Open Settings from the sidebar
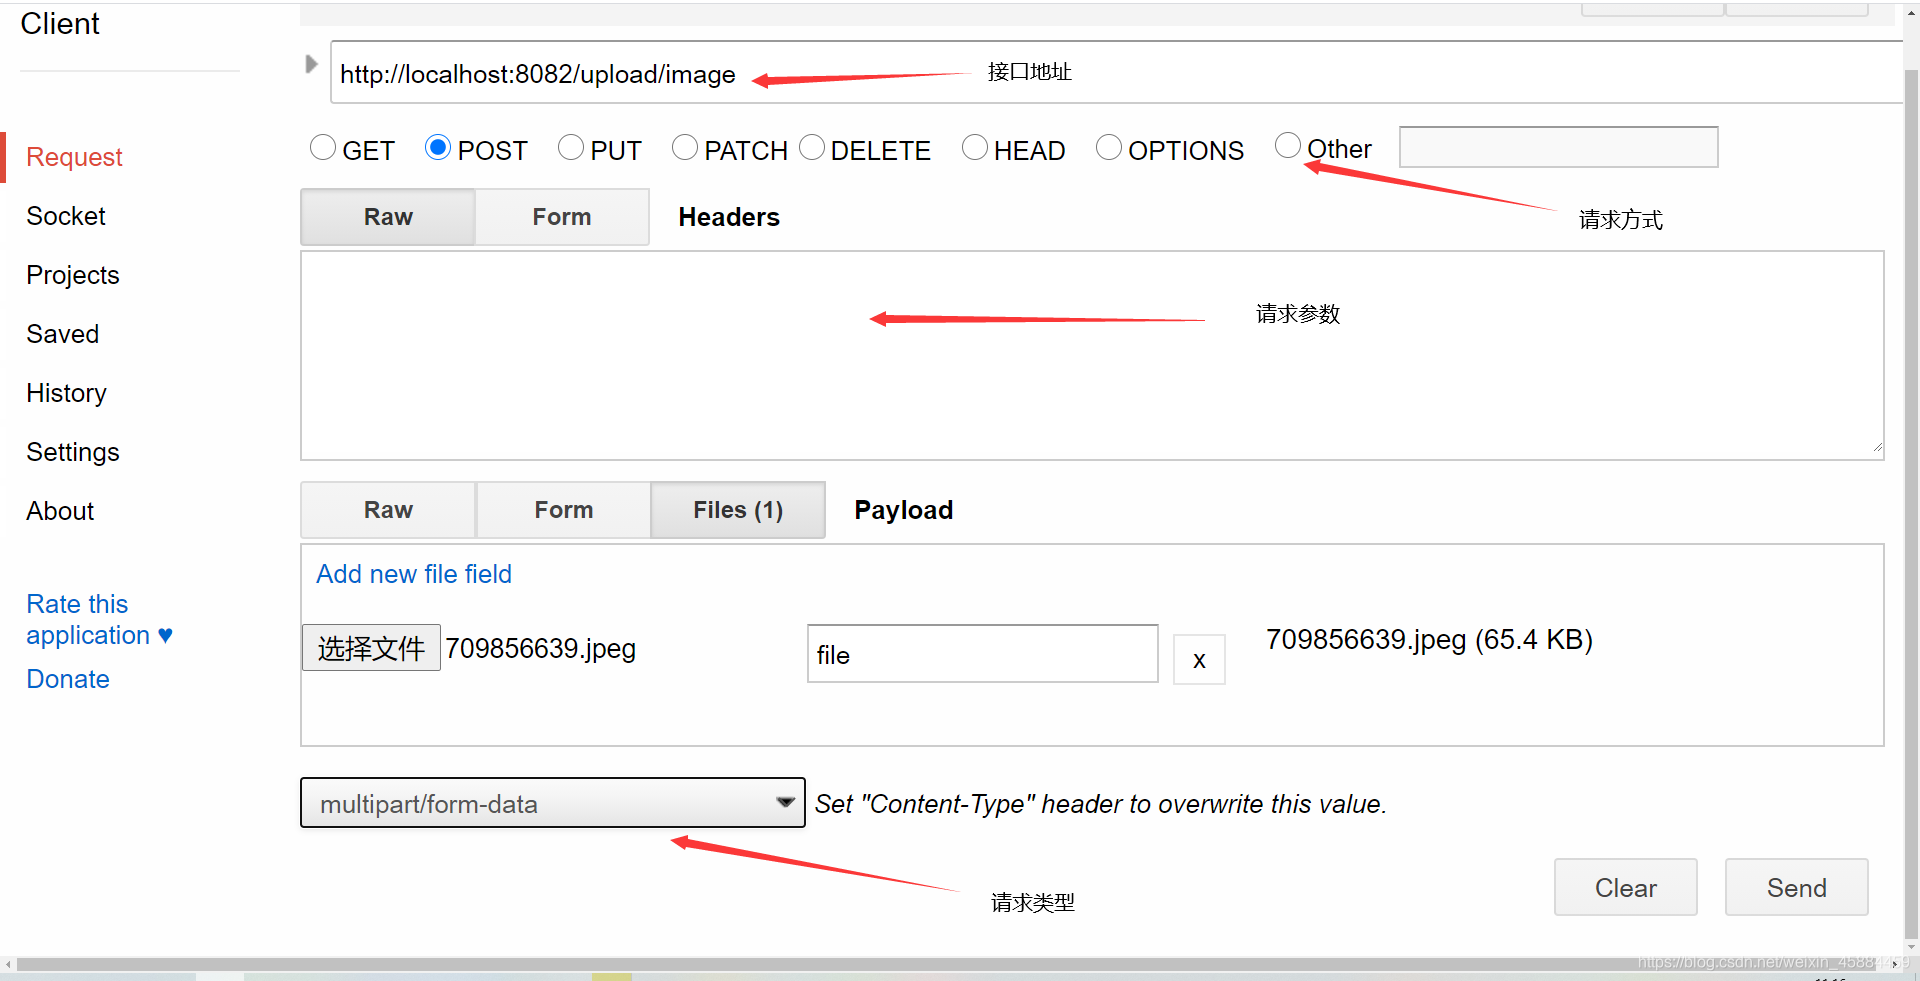 pyautogui.click(x=72, y=451)
